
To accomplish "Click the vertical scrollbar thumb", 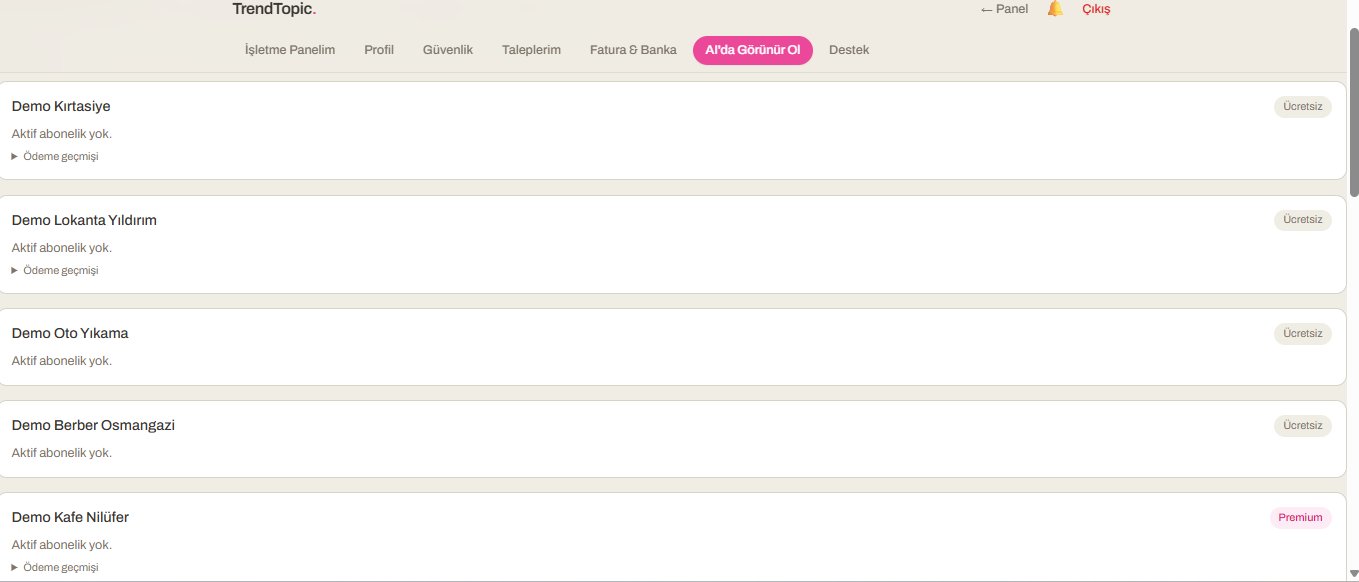I will (1354, 111).
